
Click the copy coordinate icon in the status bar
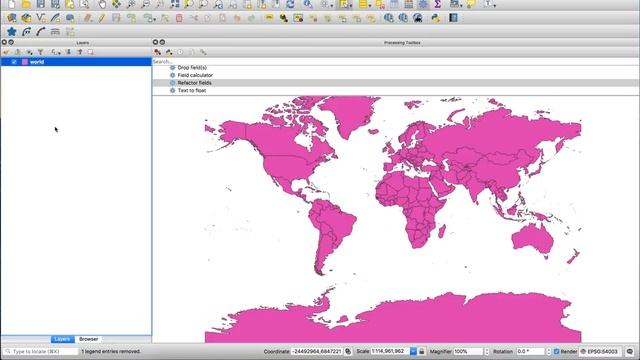click(348, 351)
